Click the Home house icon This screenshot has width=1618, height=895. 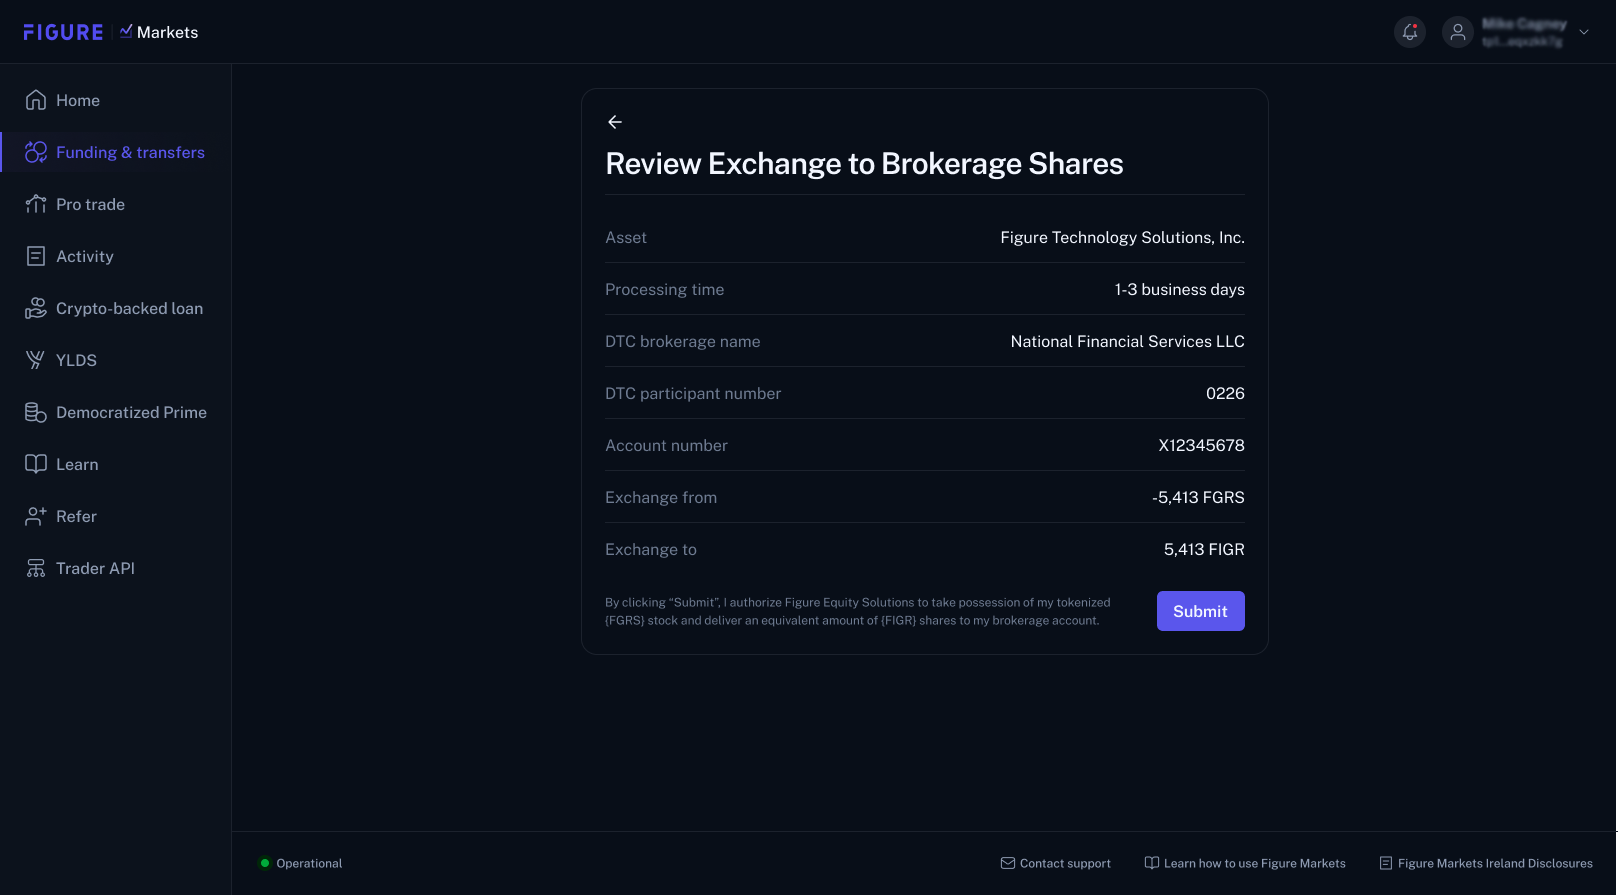click(x=36, y=100)
